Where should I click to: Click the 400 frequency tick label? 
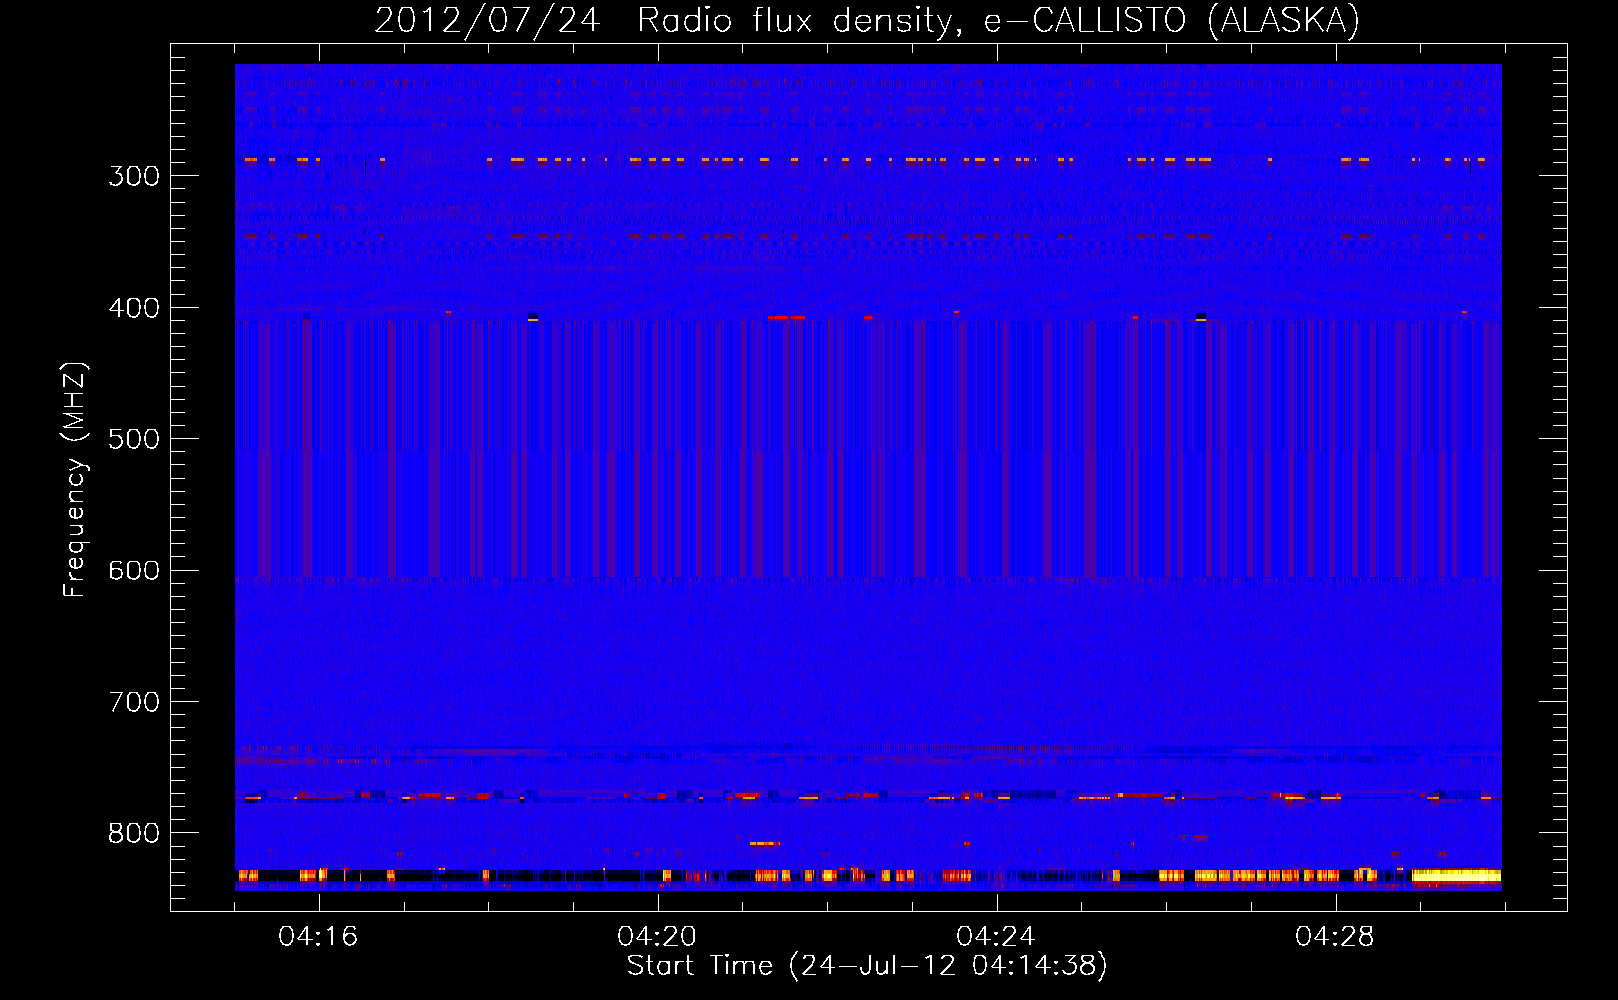click(134, 308)
